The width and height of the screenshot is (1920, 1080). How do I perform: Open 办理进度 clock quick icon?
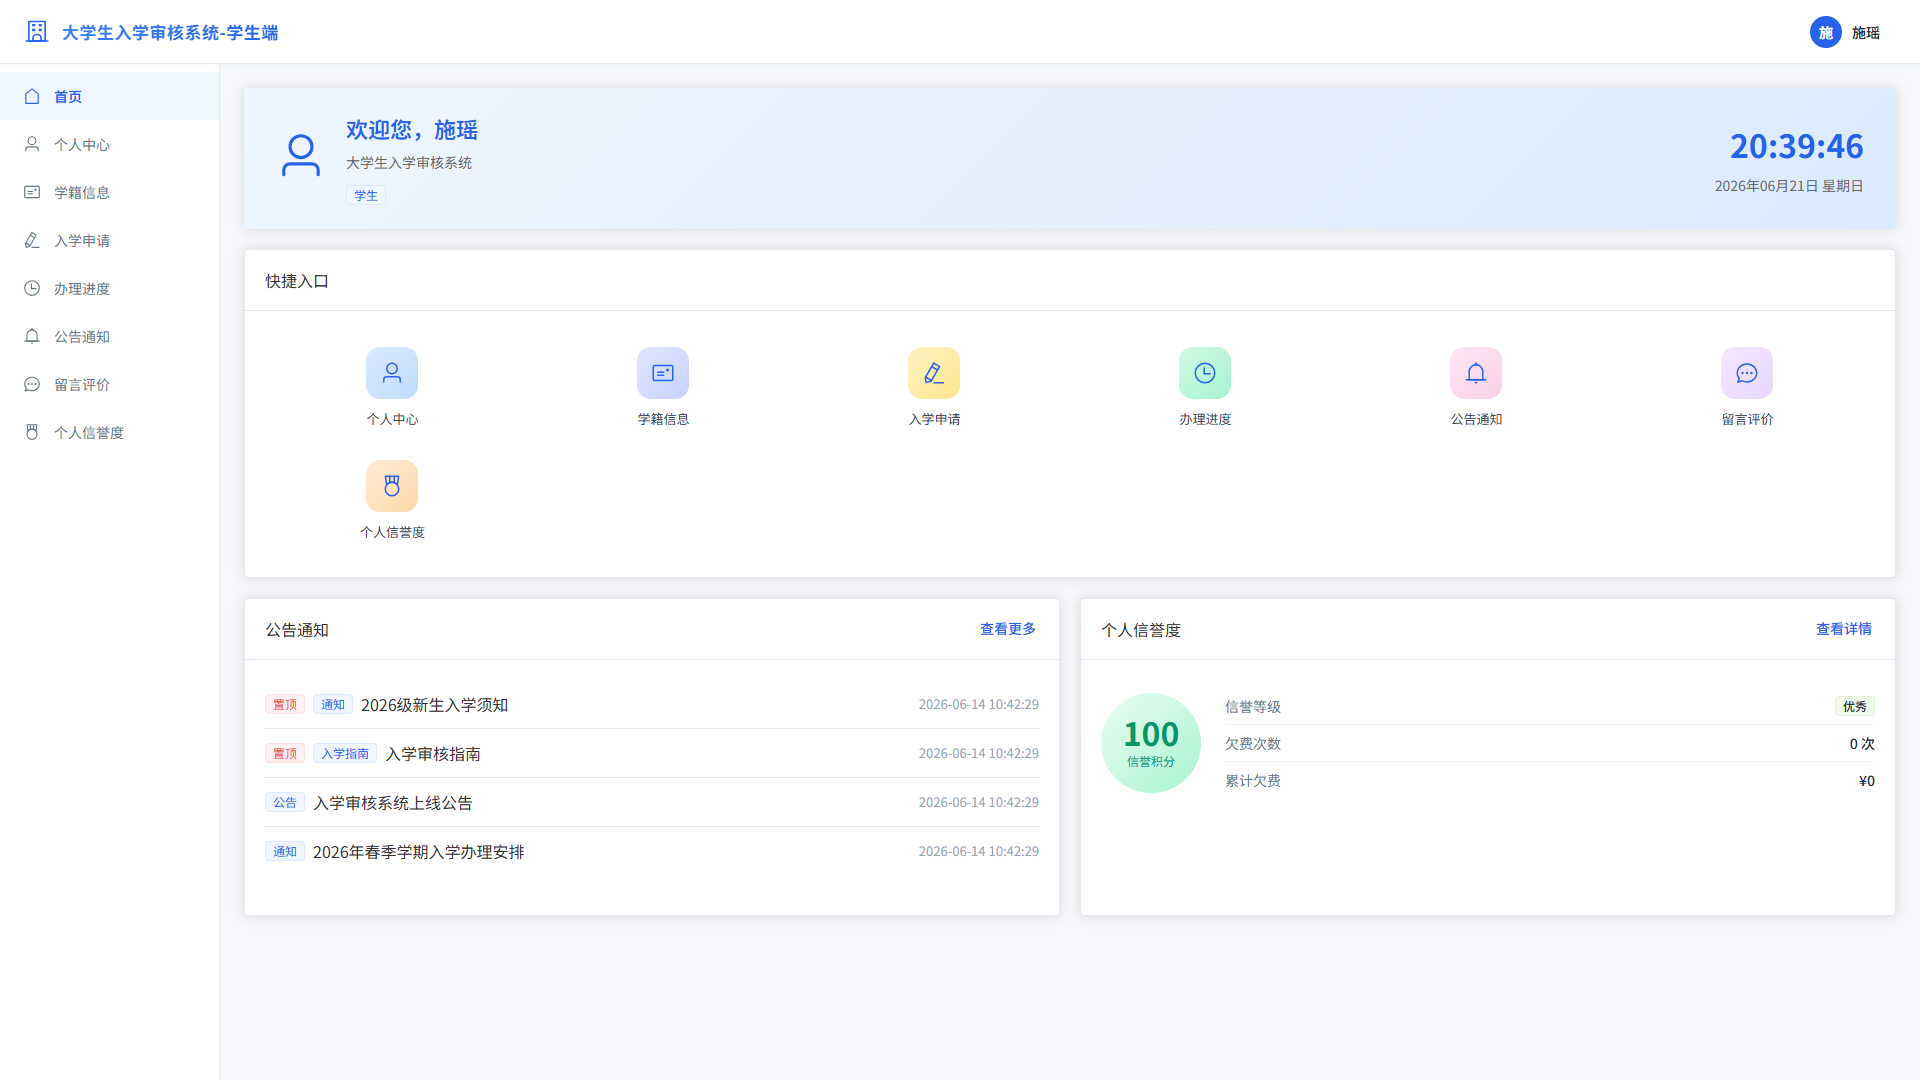pos(1205,373)
